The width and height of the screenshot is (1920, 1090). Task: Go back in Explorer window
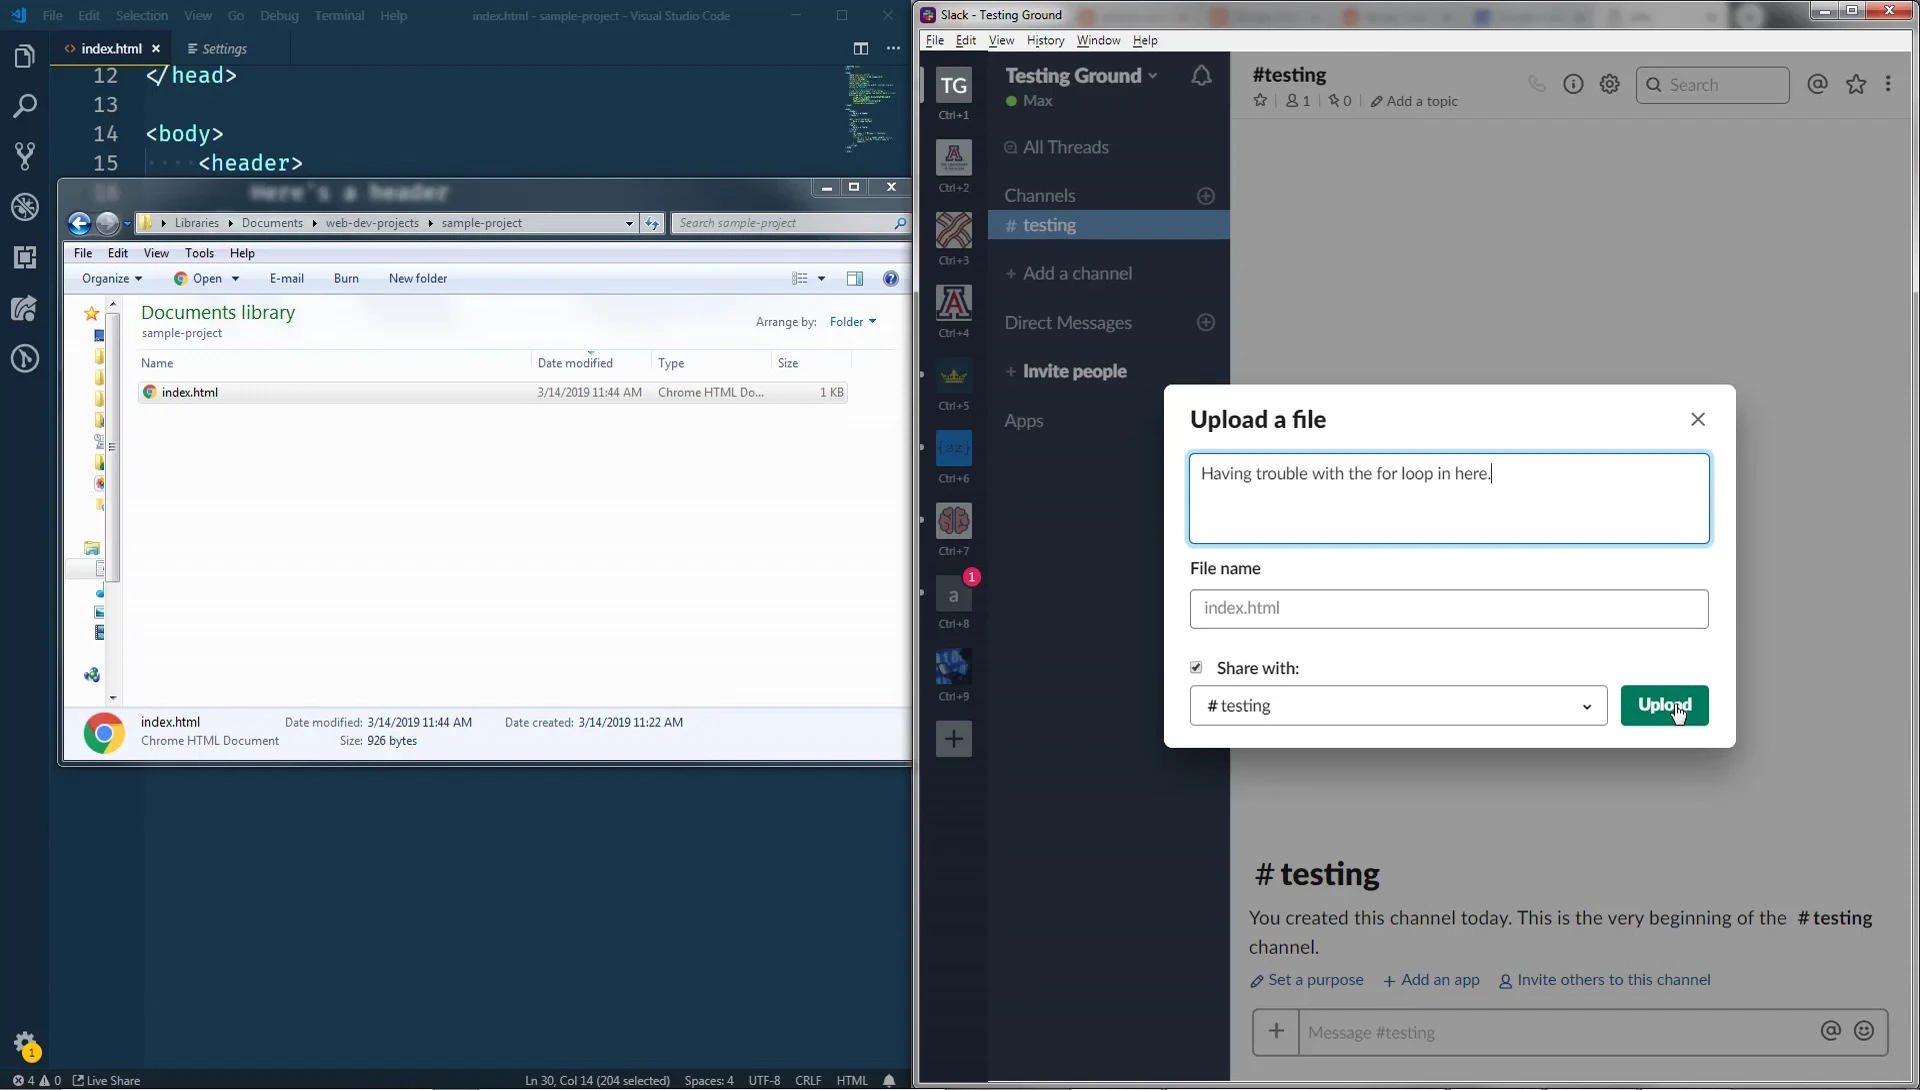80,223
